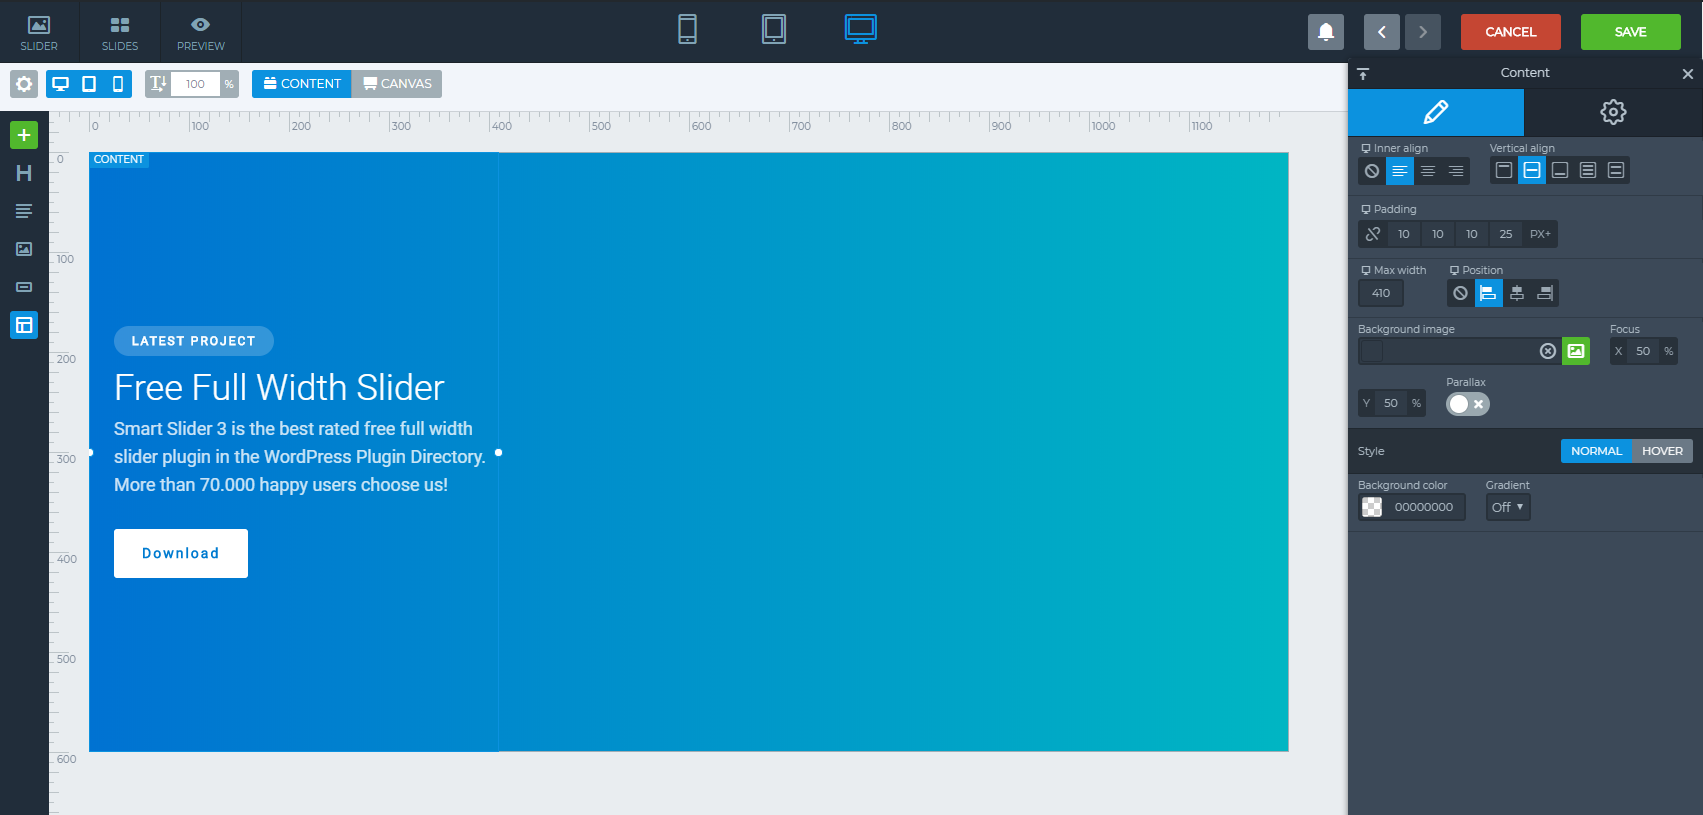Select NORMAL style state

point(1596,451)
